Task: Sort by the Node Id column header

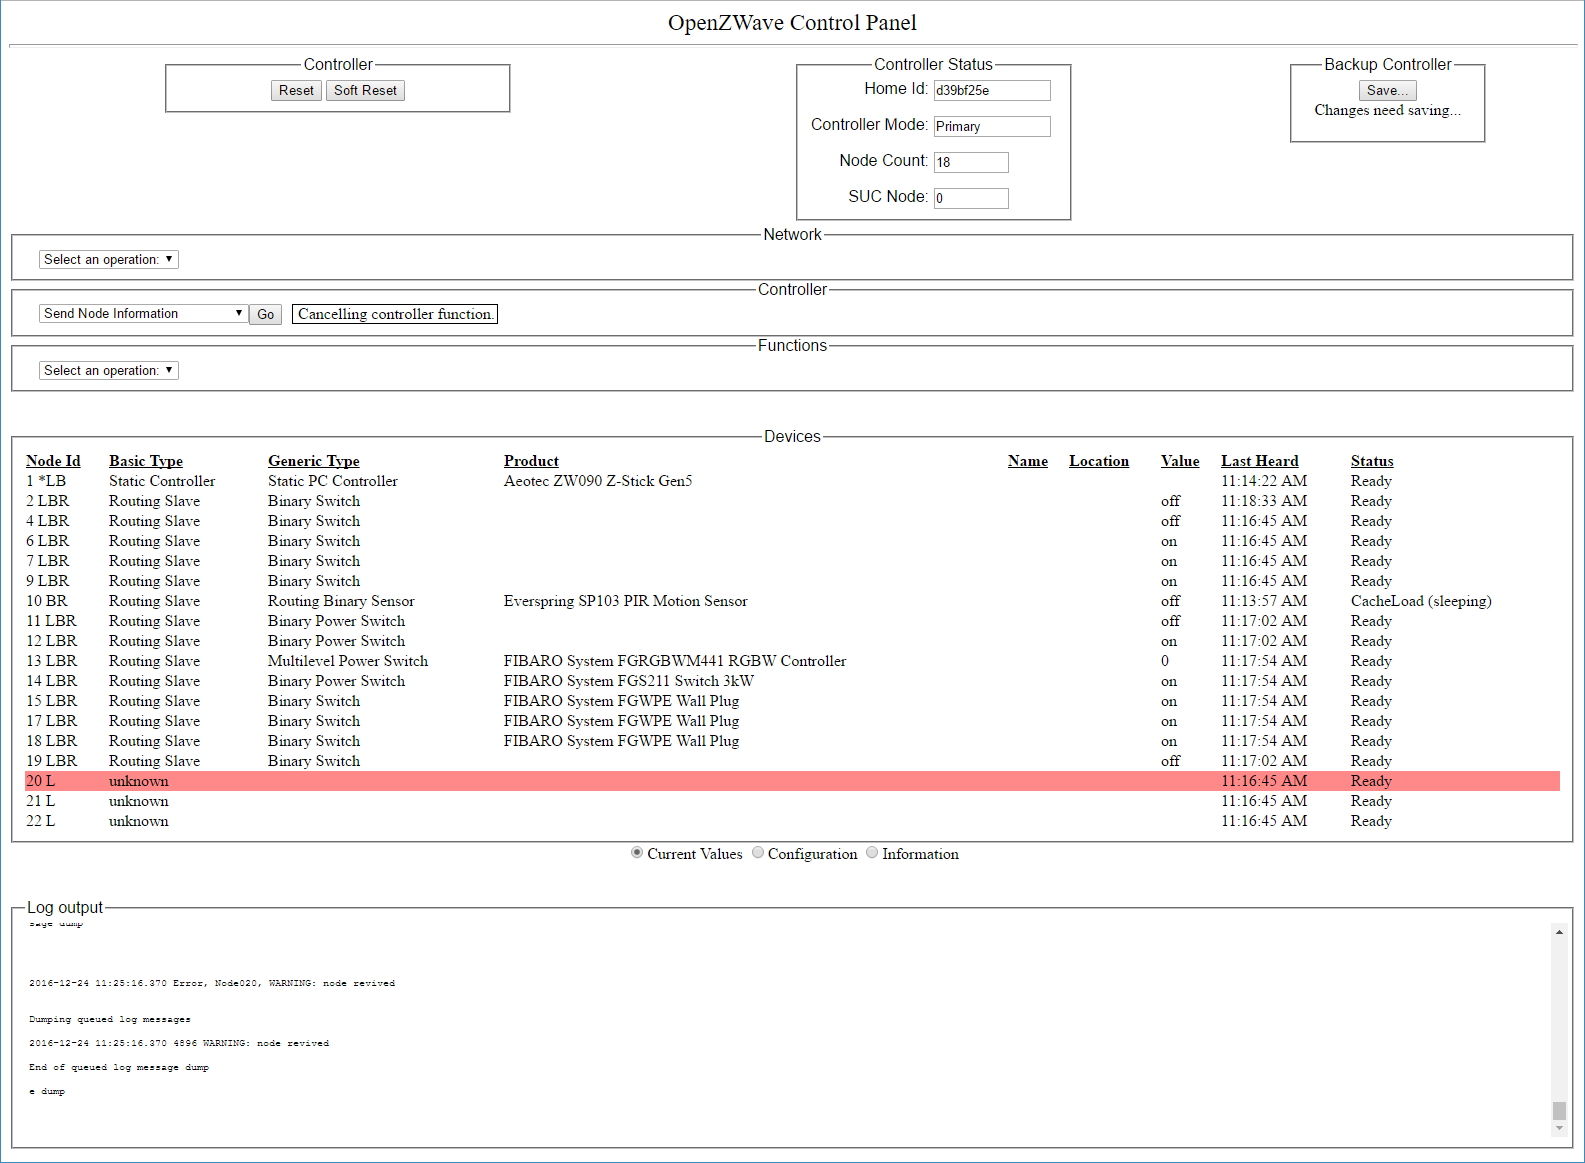Action: 53,461
